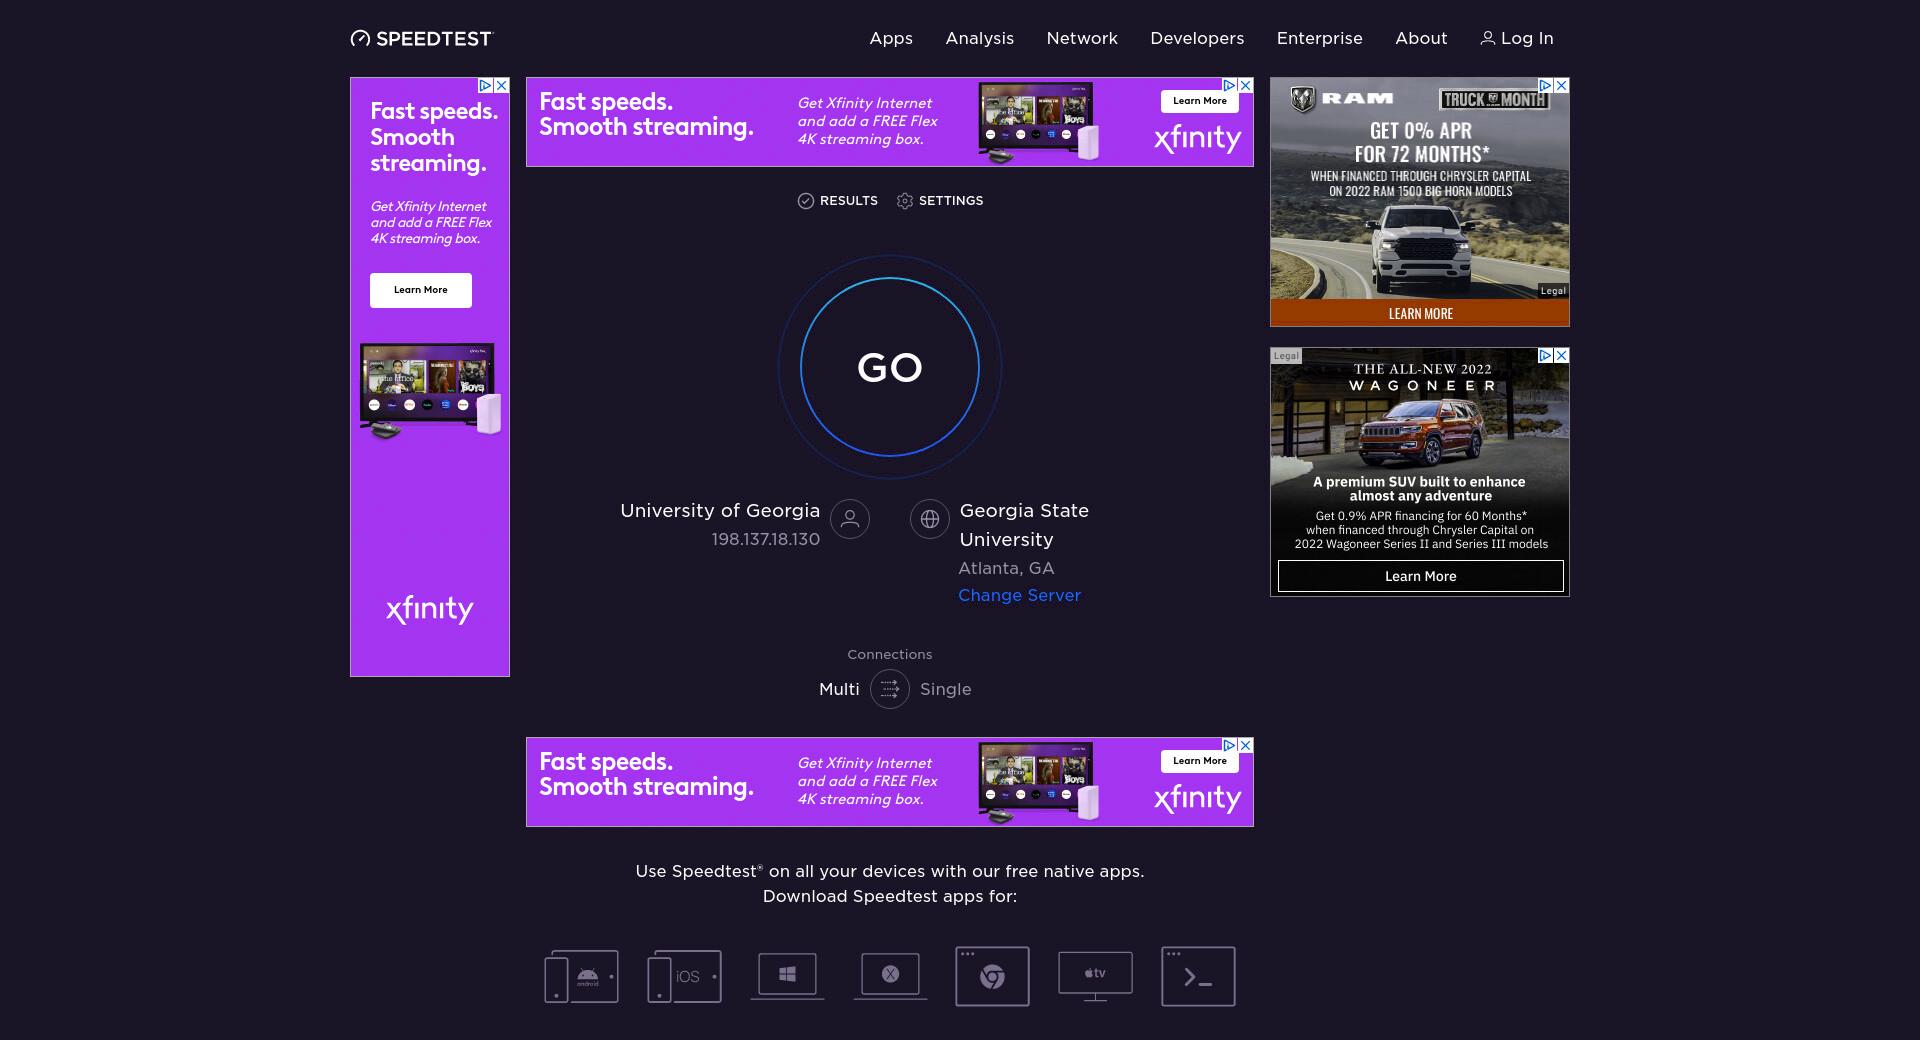
Task: Click the globe server icon
Action: click(929, 519)
